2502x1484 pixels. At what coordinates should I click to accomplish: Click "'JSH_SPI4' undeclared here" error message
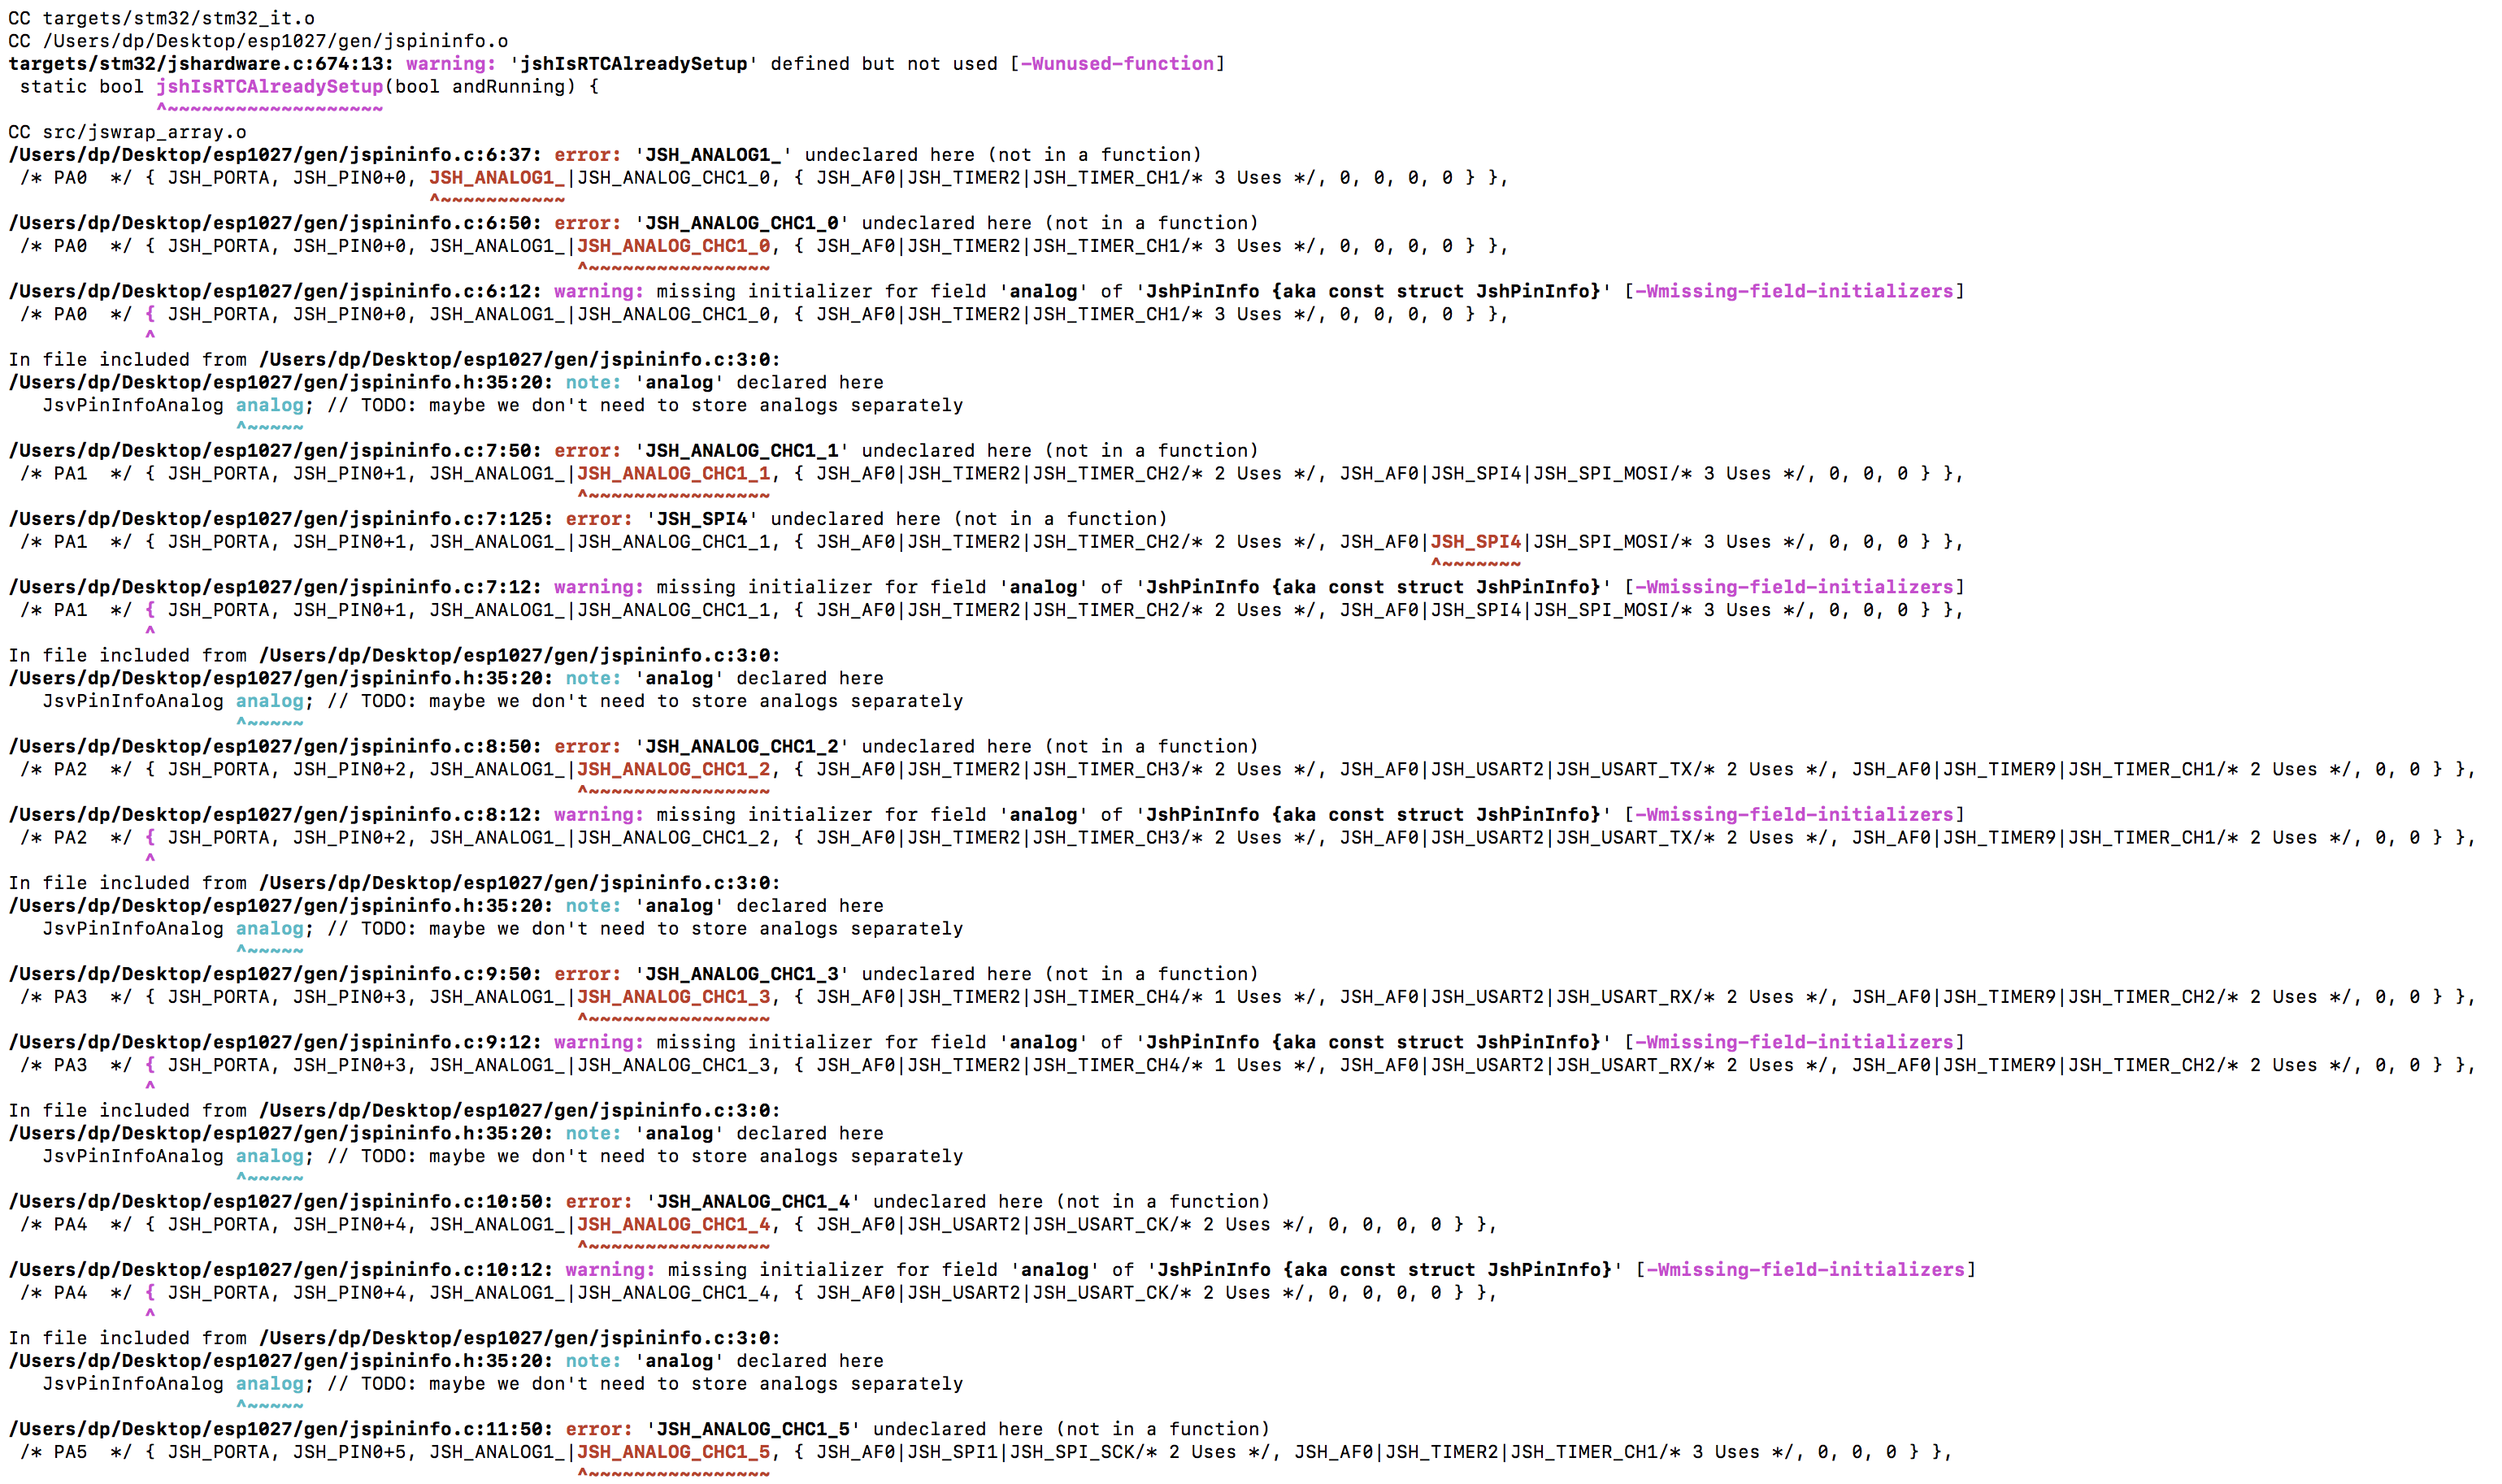[793, 519]
